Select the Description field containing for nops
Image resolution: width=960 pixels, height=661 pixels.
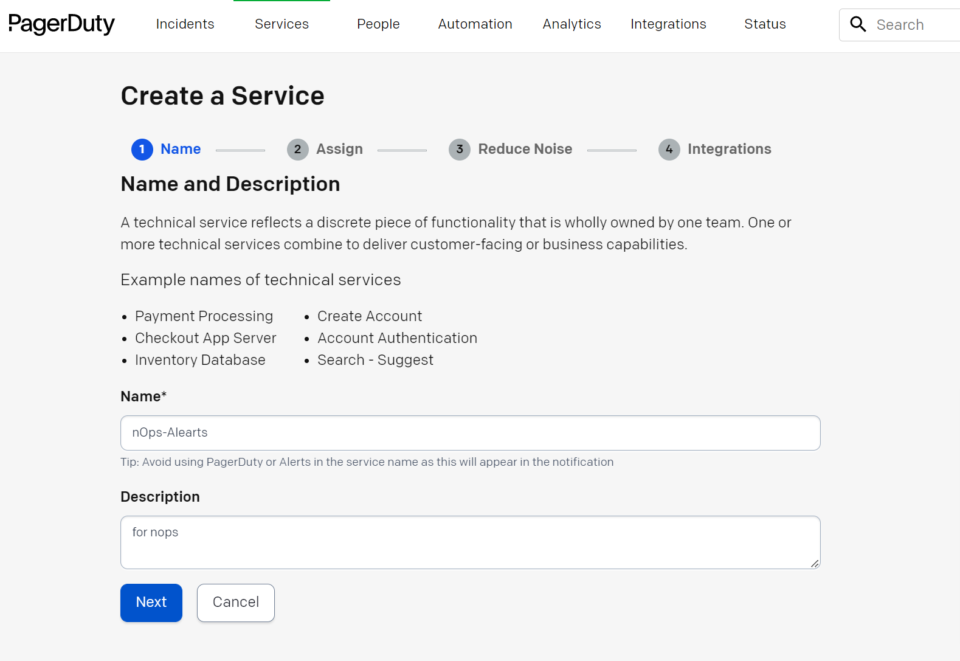[470, 540]
